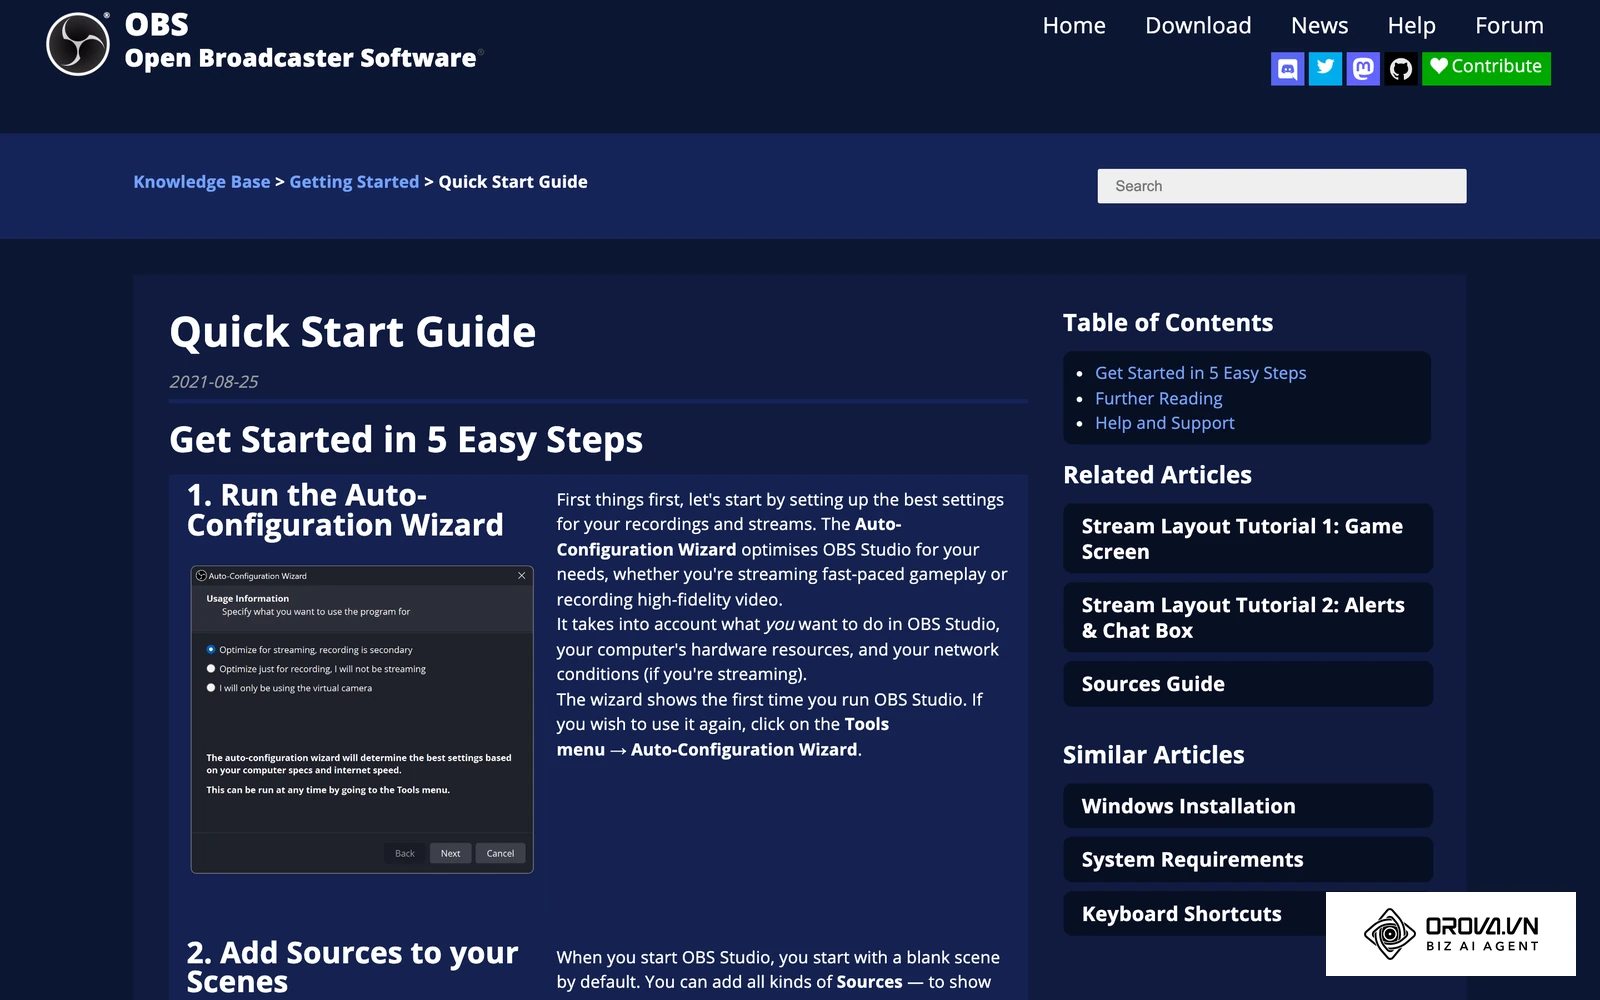The image size is (1600, 1000).
Task: Click into the Search field
Action: pyautogui.click(x=1282, y=186)
